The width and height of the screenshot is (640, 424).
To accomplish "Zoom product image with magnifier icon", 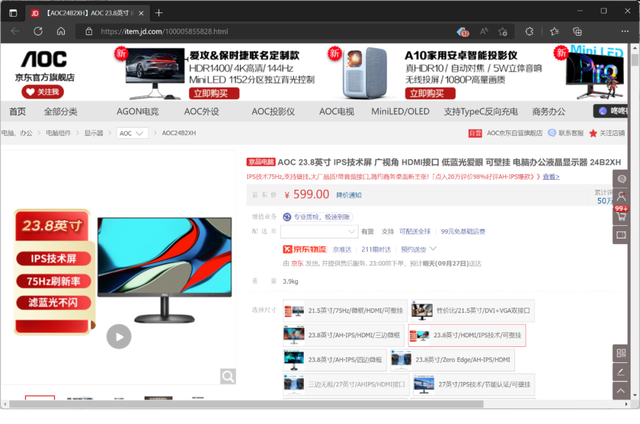I will click(228, 376).
